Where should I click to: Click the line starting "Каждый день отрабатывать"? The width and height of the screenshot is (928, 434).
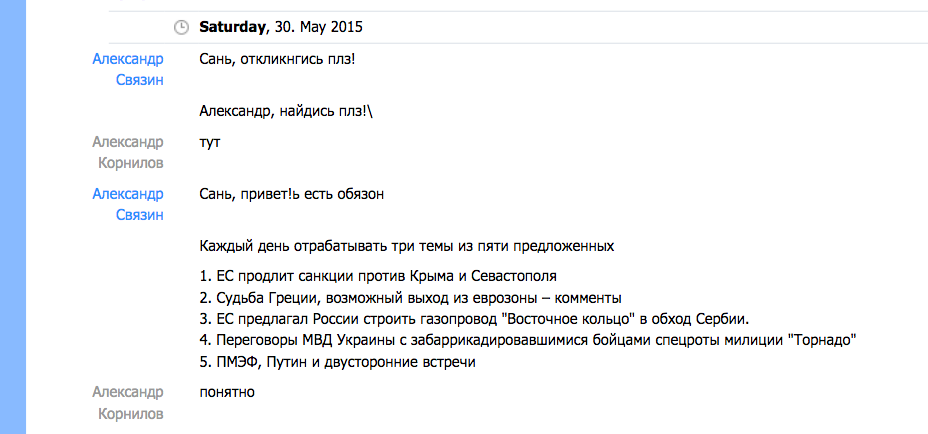pos(406,245)
